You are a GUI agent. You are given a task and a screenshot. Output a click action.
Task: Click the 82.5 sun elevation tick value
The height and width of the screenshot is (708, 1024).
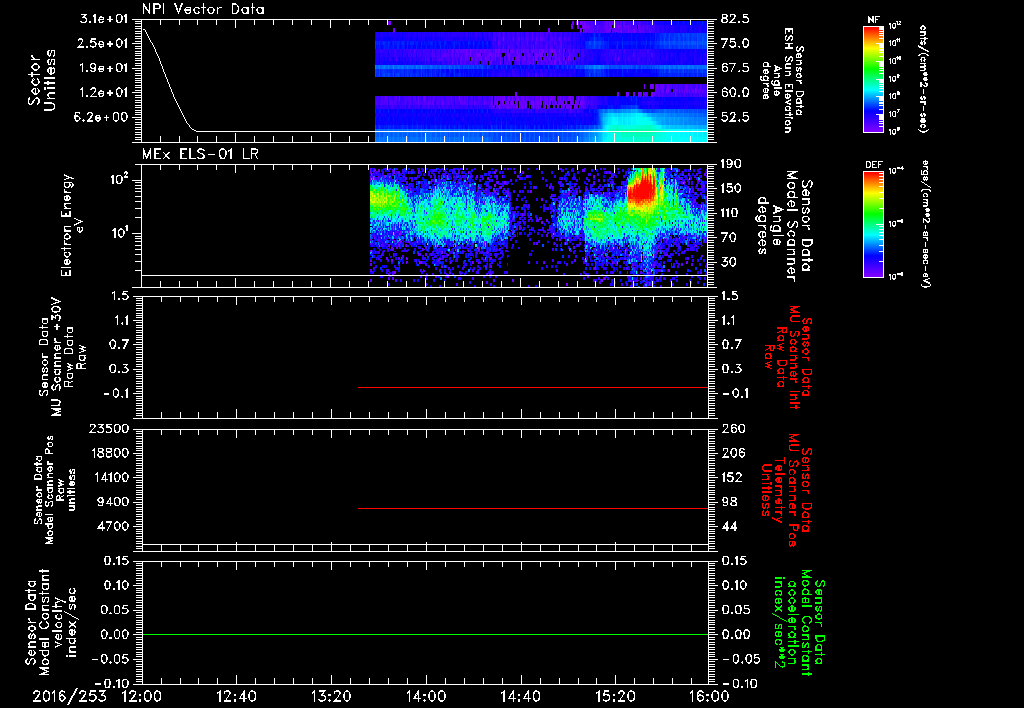tap(735, 19)
